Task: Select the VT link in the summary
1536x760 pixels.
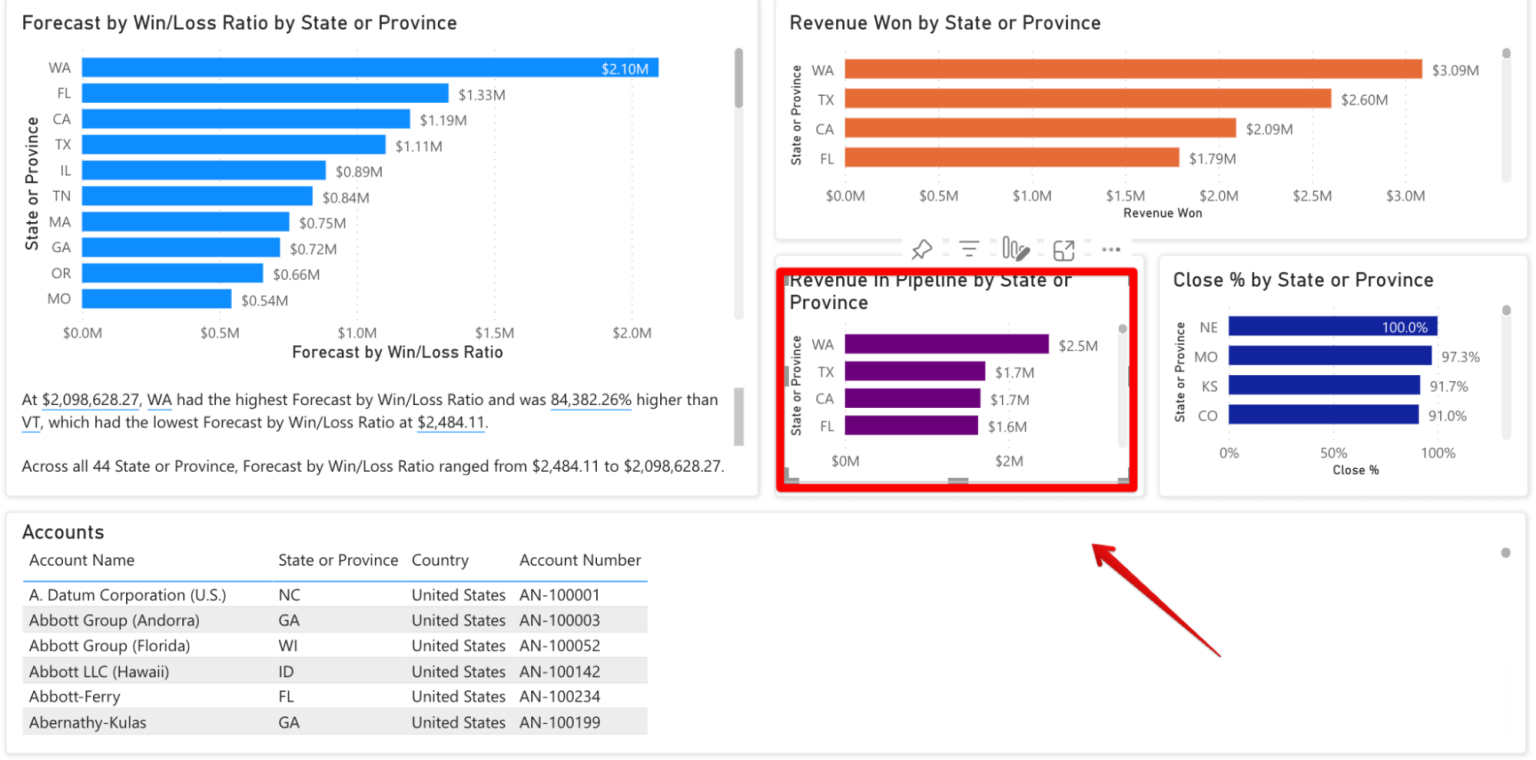Action: click(31, 423)
